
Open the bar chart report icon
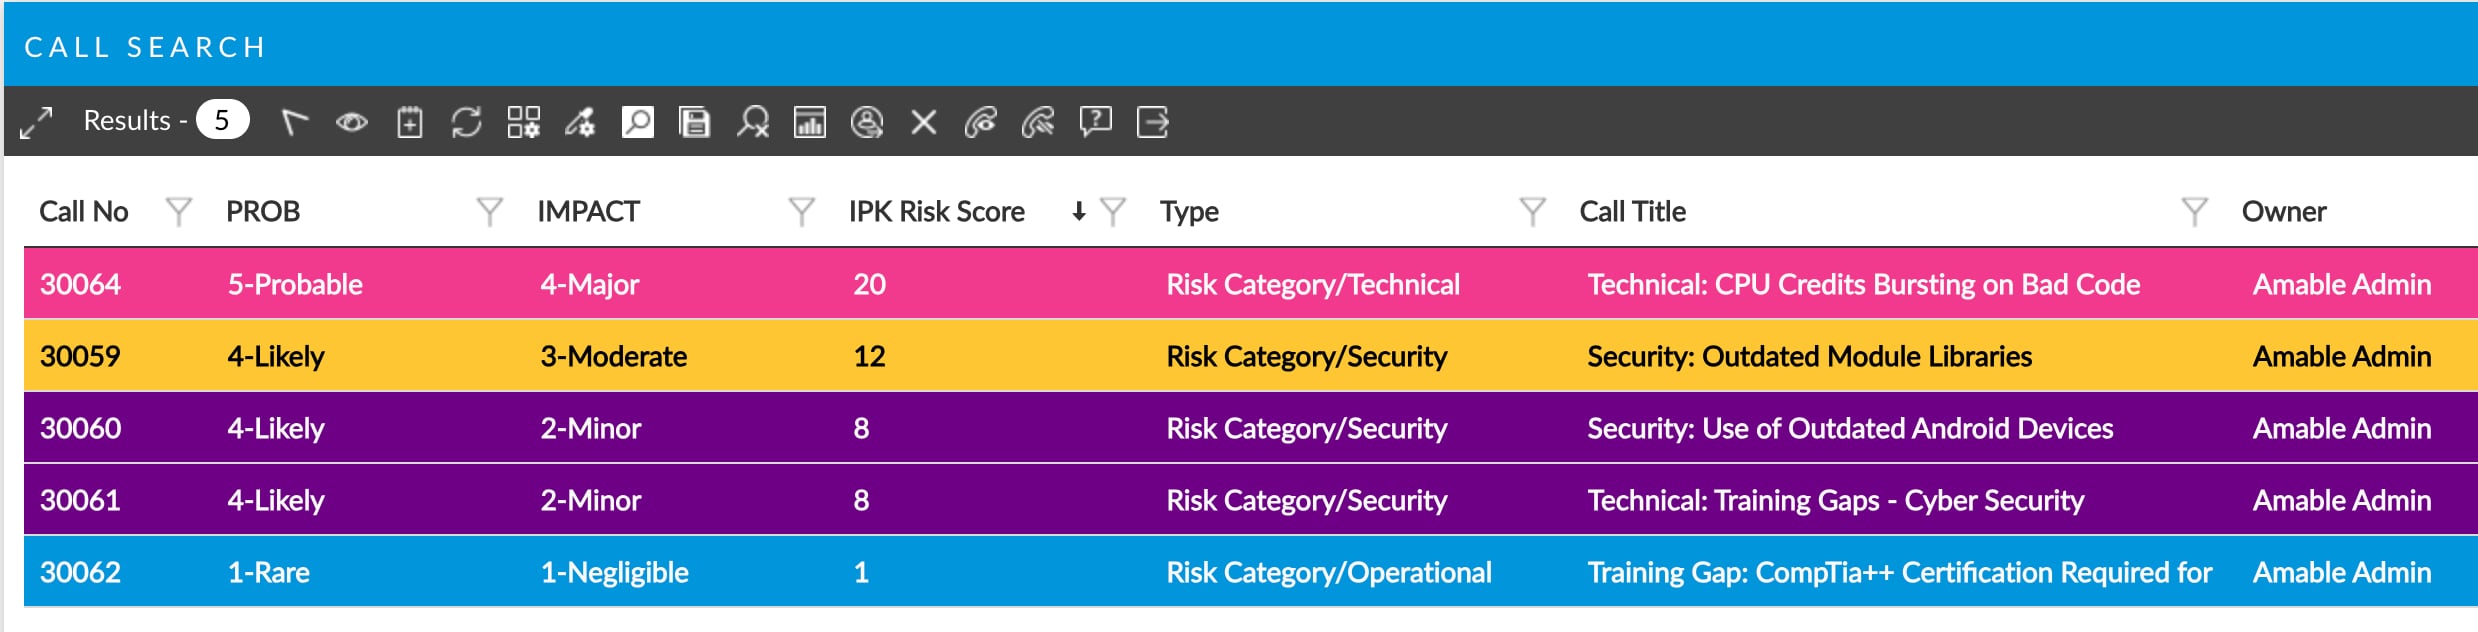[809, 122]
